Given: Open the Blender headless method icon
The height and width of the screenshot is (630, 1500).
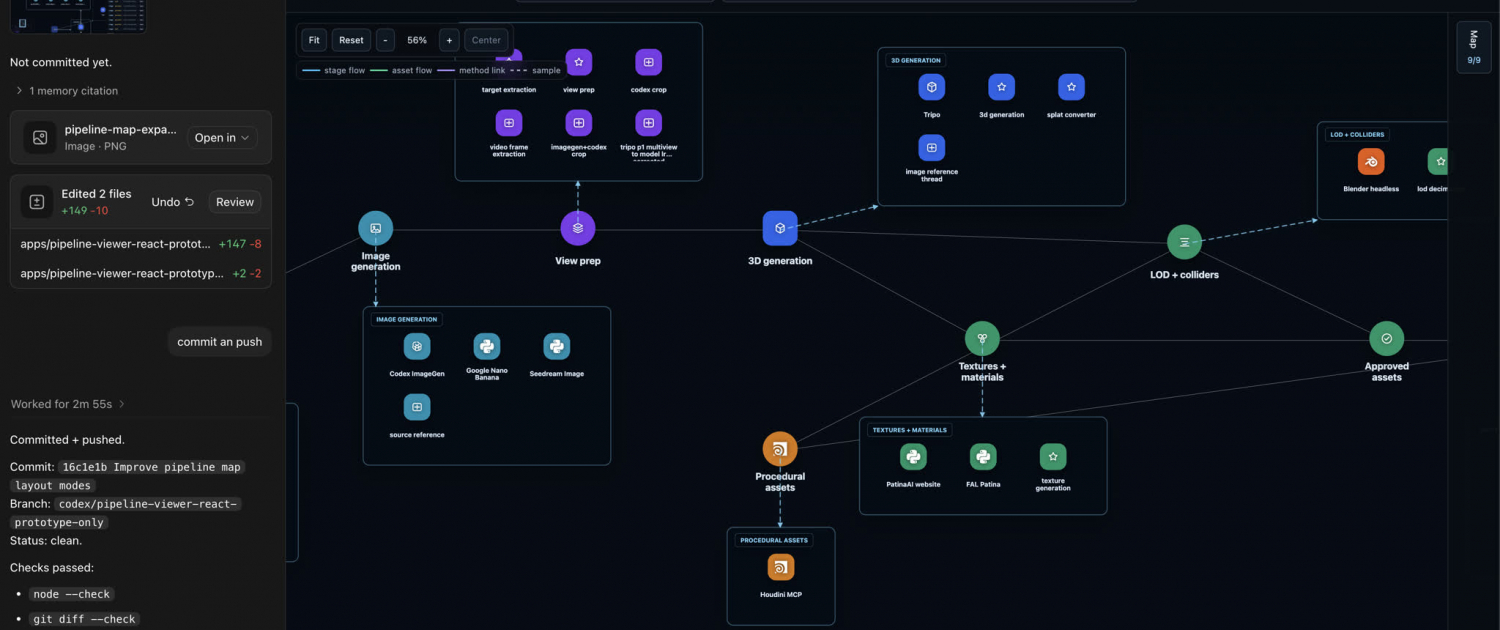Looking at the screenshot, I should coord(1371,161).
